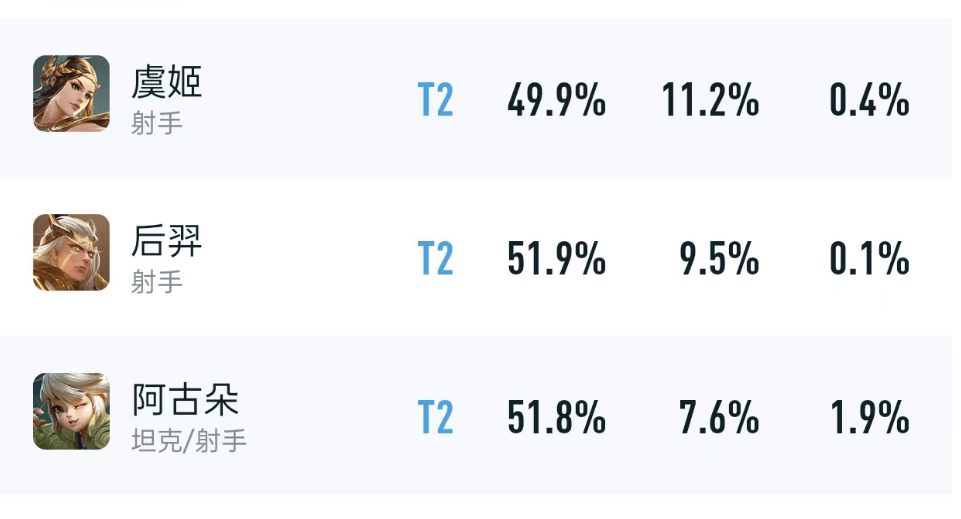Screen dimensions: 961x519
Task: Click 虞姬's 0.4% ban rate
Action: coord(870,100)
